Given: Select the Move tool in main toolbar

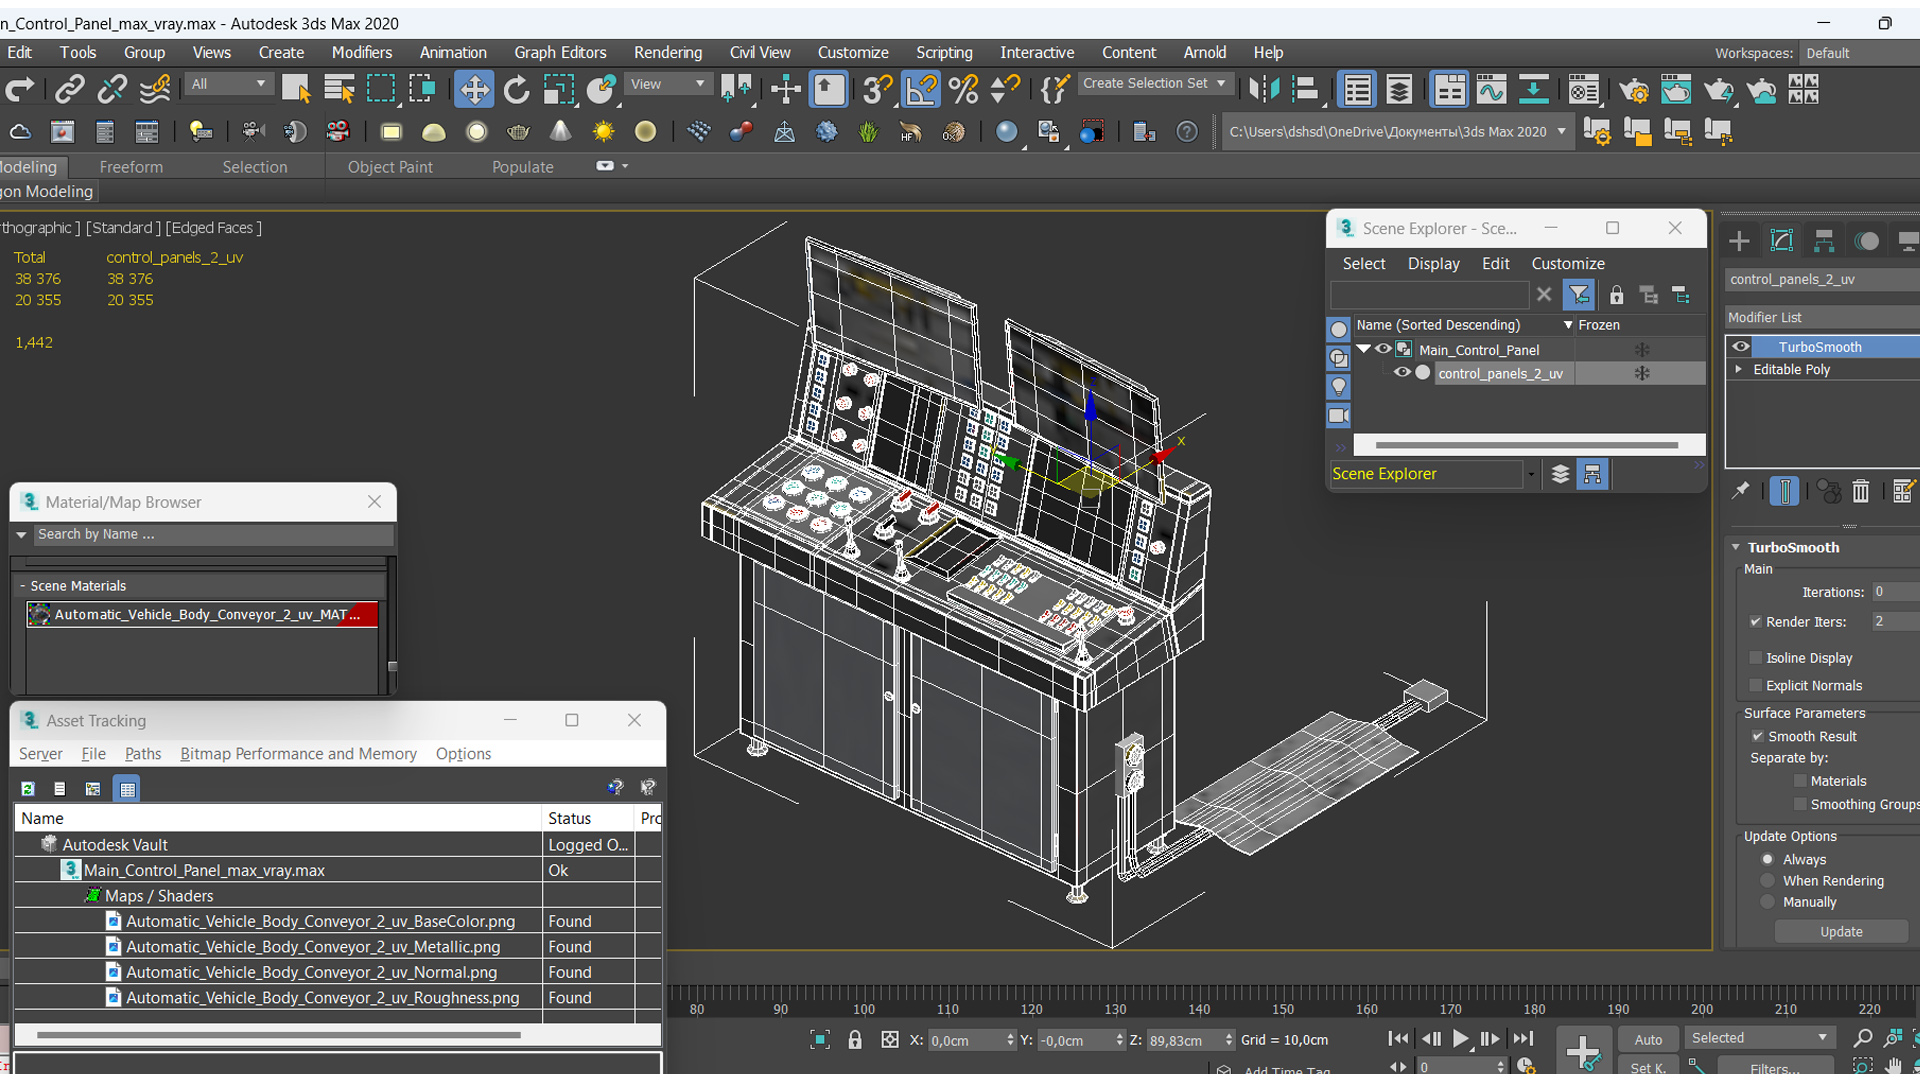Looking at the screenshot, I should (473, 90).
